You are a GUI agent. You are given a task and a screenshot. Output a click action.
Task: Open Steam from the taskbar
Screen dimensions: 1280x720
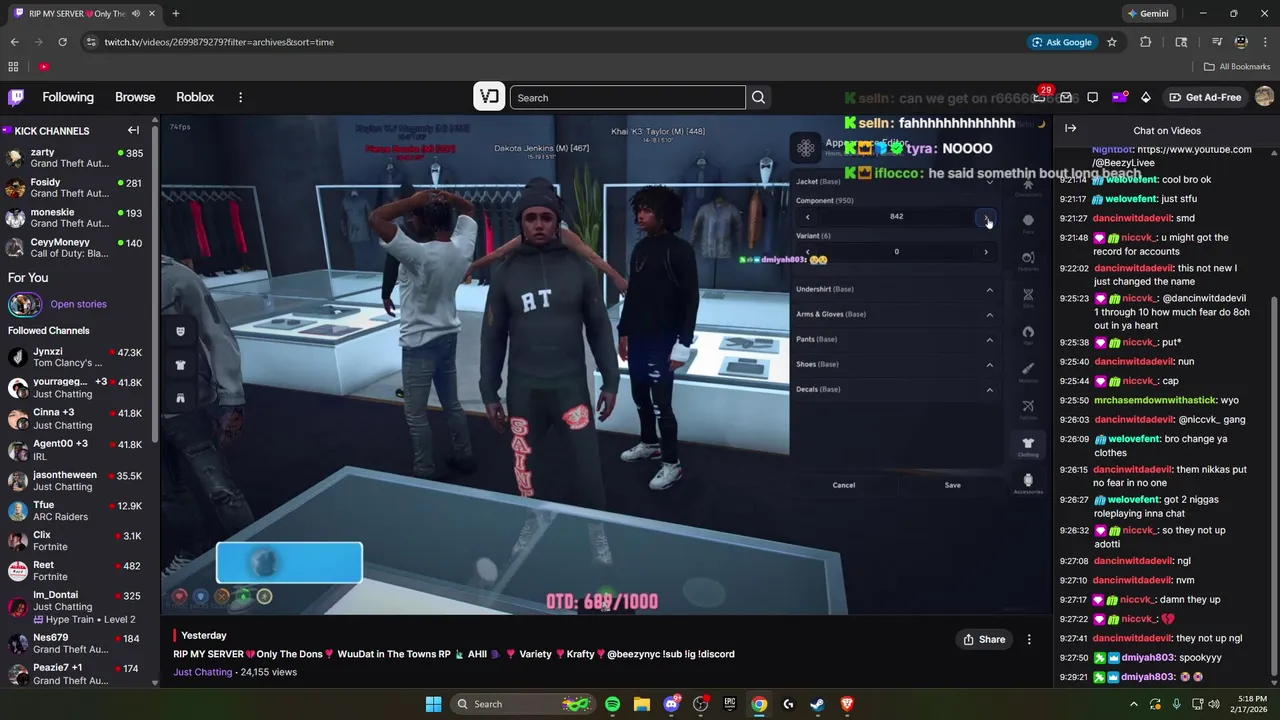(x=817, y=704)
